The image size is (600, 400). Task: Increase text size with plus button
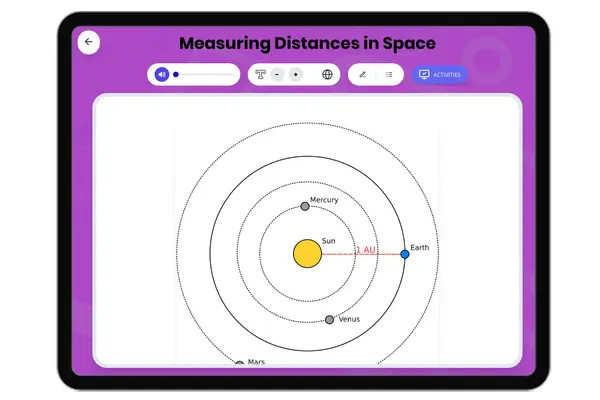pos(295,74)
